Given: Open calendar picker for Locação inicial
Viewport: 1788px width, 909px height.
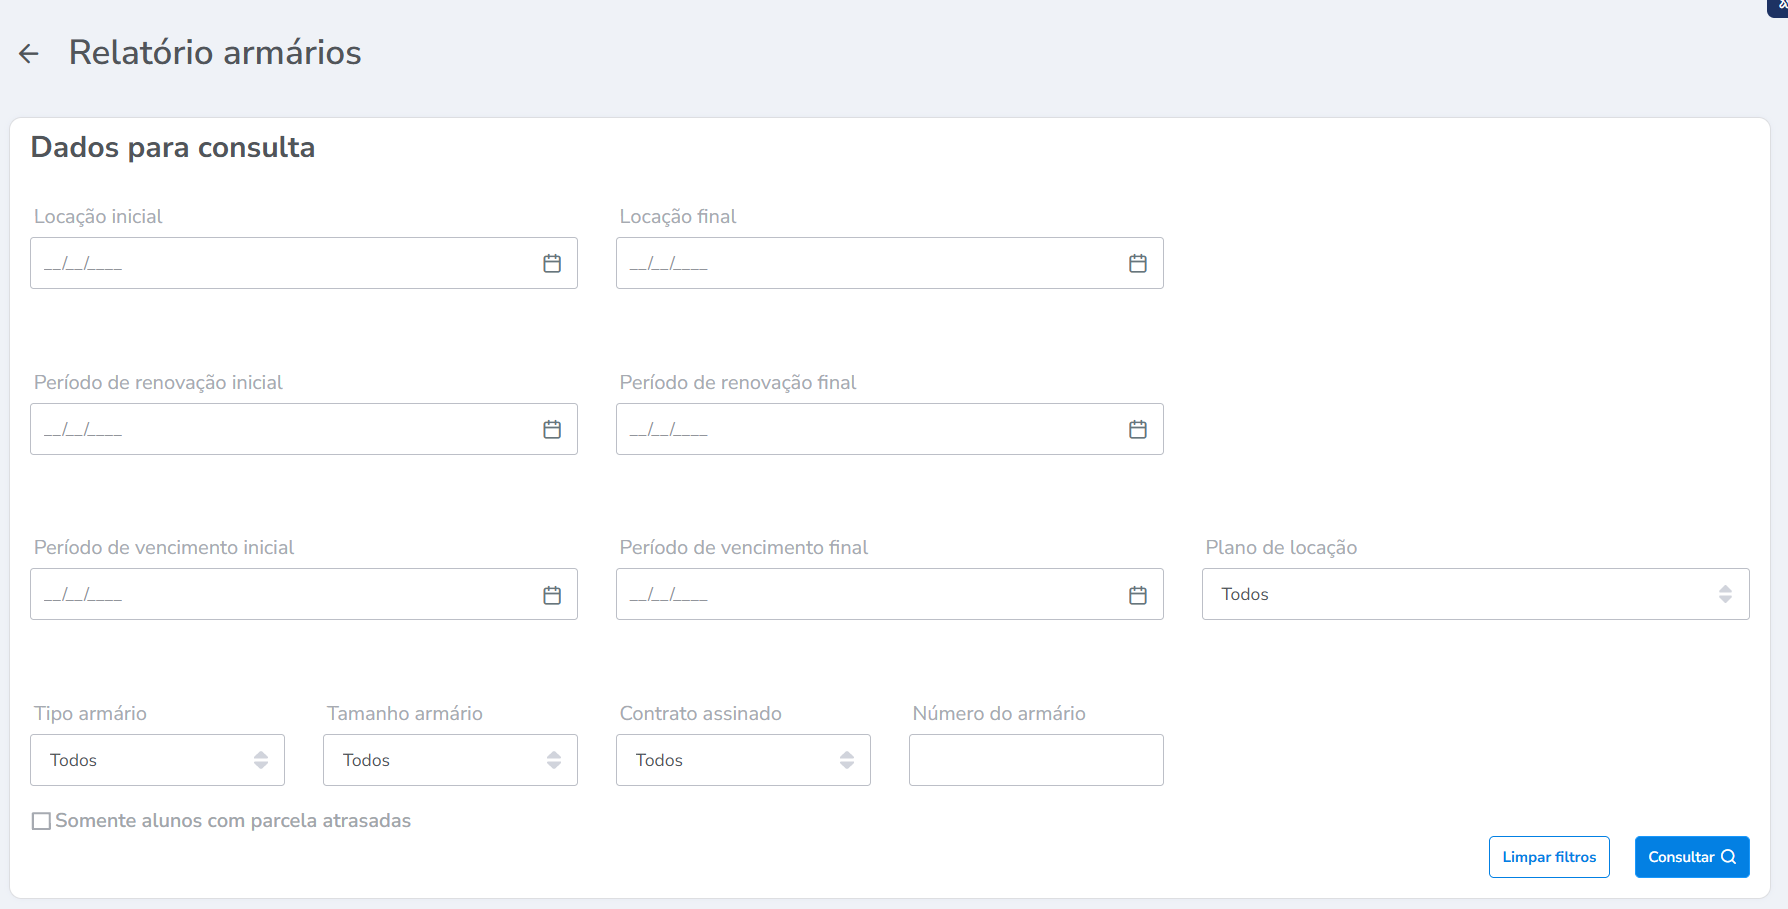Looking at the screenshot, I should 552,264.
